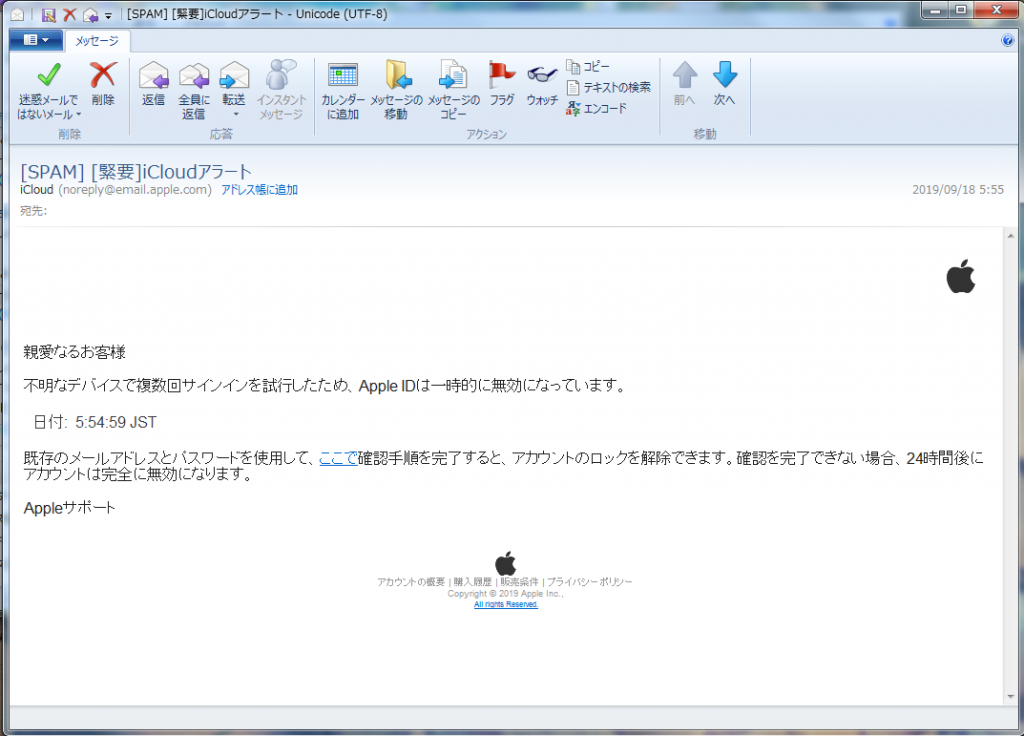Image resolution: width=1024 pixels, height=736 pixels.
Task: Click the subject line [SPAM] [緊要]iCloudアラート in the header
Action: click(136, 172)
